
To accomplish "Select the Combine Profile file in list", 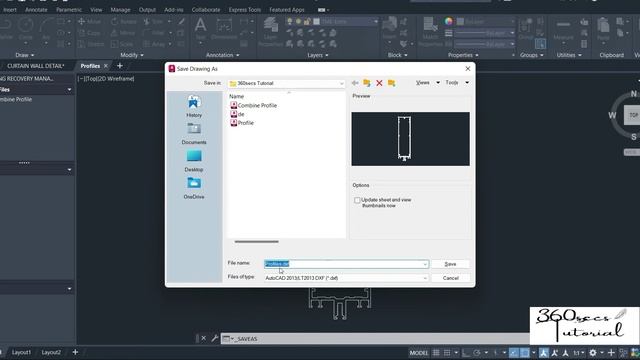I will [x=253, y=105].
